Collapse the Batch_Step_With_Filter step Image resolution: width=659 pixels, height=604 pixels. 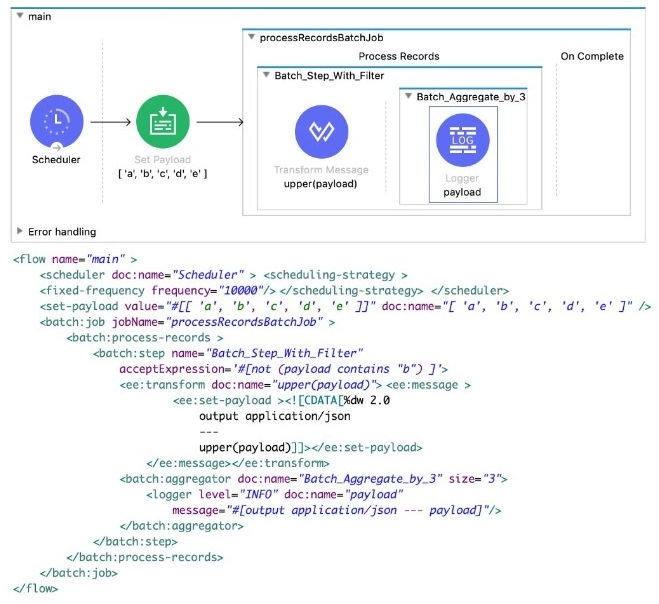pos(265,75)
